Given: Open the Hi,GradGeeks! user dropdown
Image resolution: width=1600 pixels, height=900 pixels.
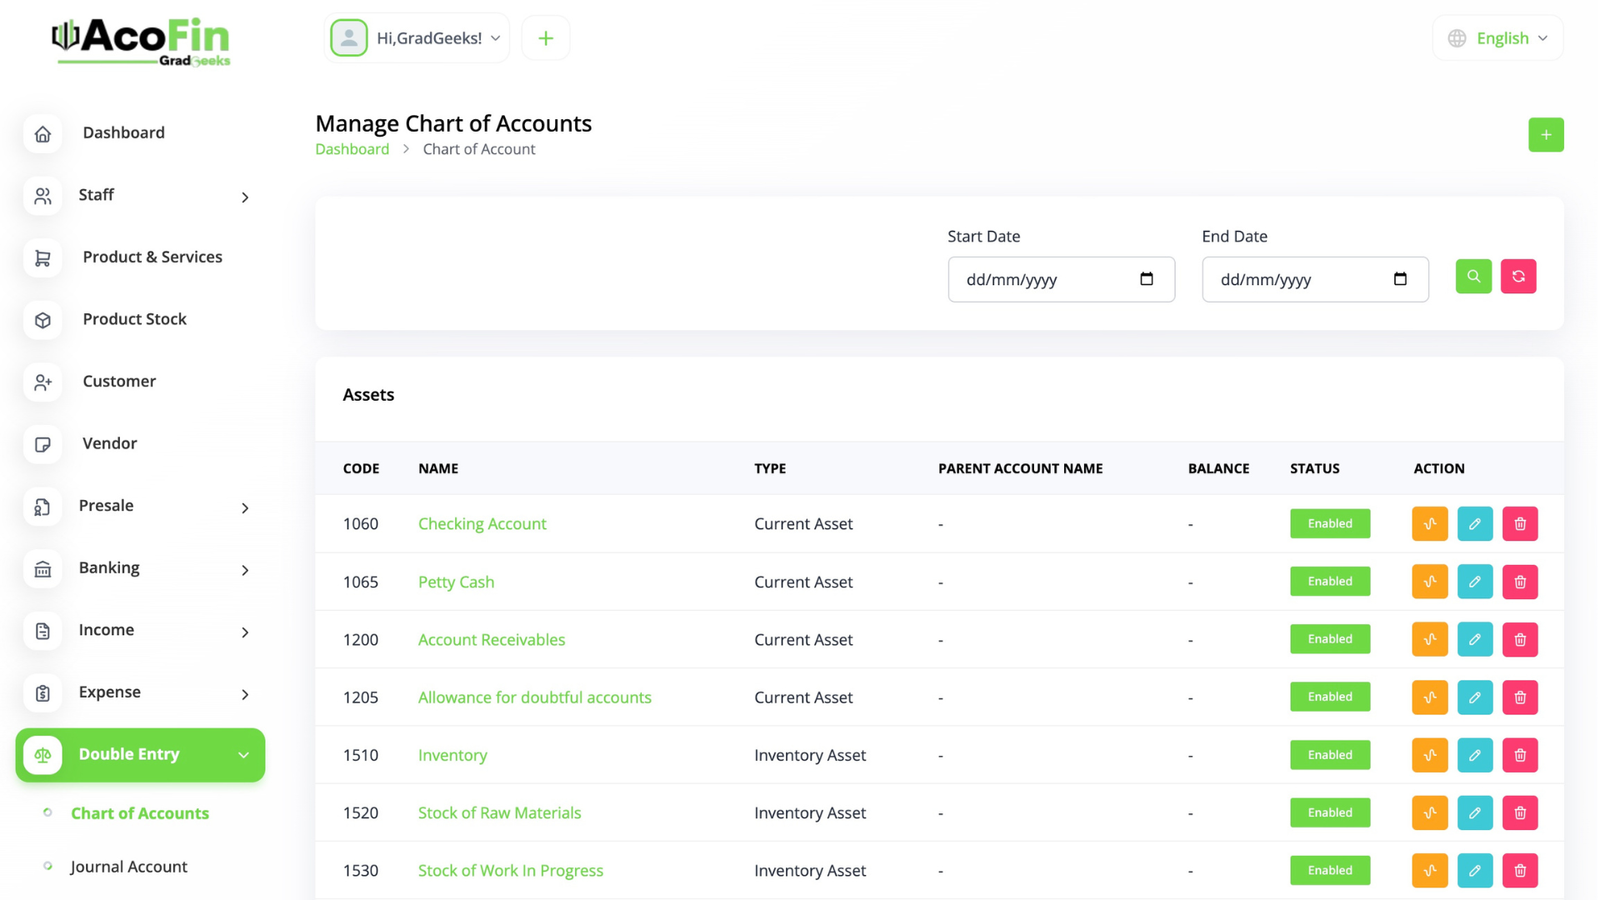Looking at the screenshot, I should 417,39.
